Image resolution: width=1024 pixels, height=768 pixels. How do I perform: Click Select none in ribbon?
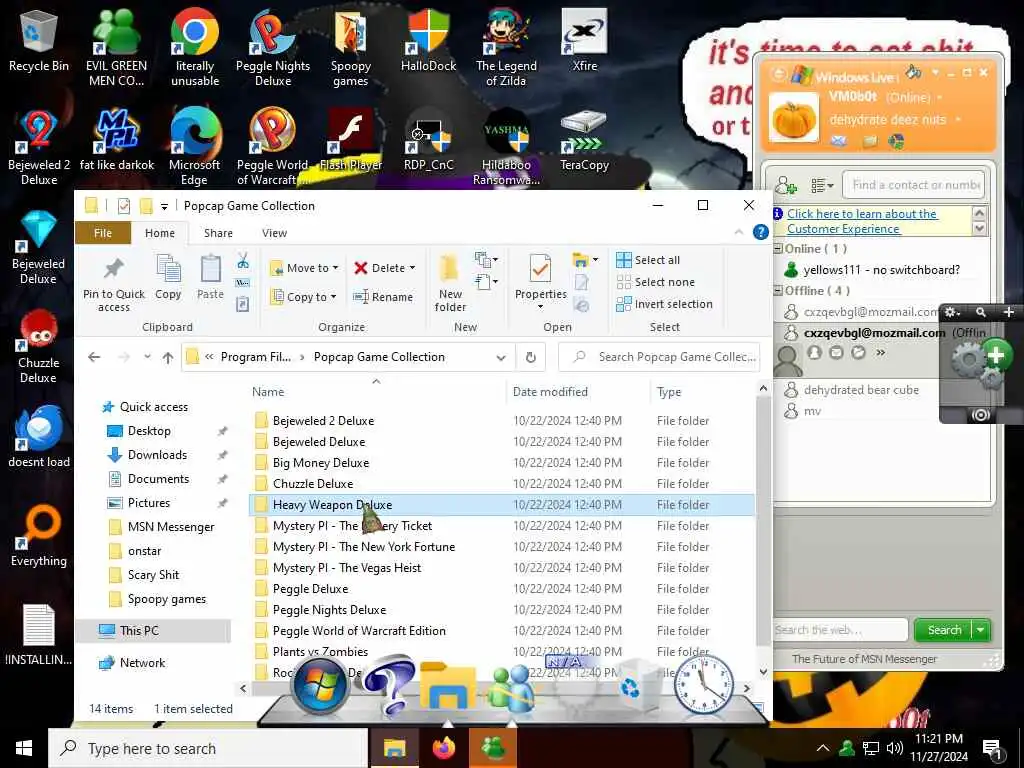656,282
